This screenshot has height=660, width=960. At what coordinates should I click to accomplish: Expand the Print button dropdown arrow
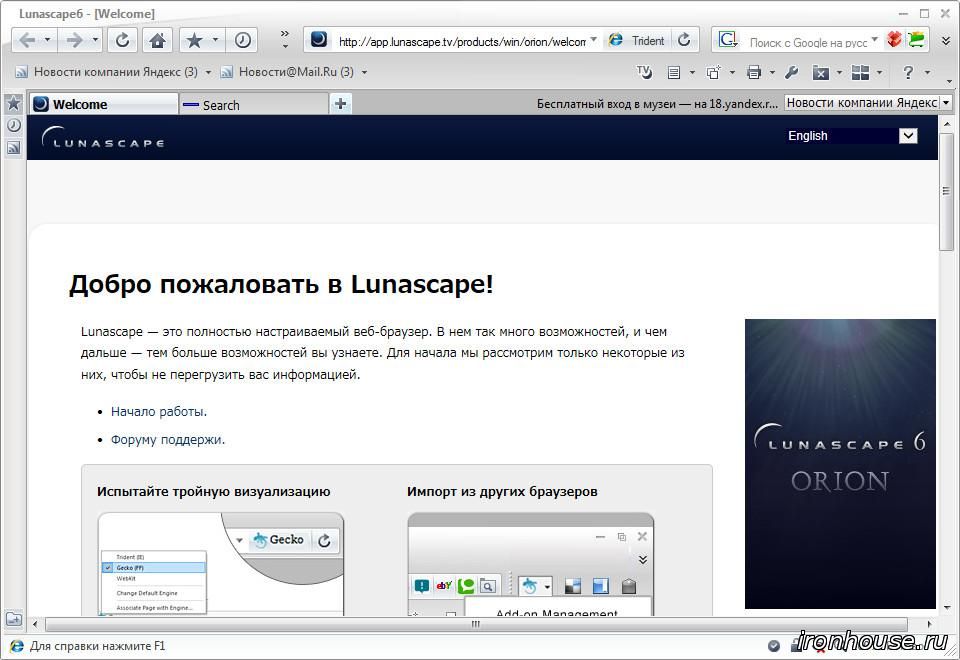771,73
